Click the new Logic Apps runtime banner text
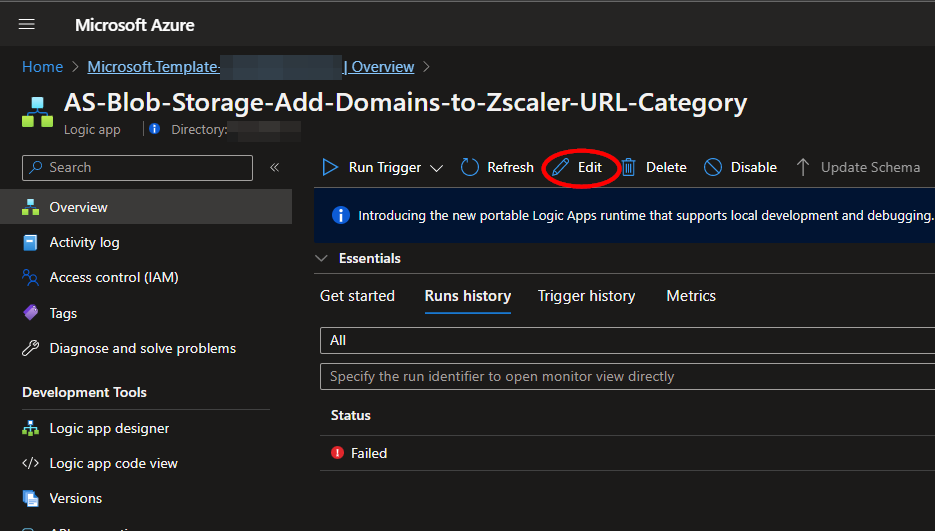 click(646, 215)
